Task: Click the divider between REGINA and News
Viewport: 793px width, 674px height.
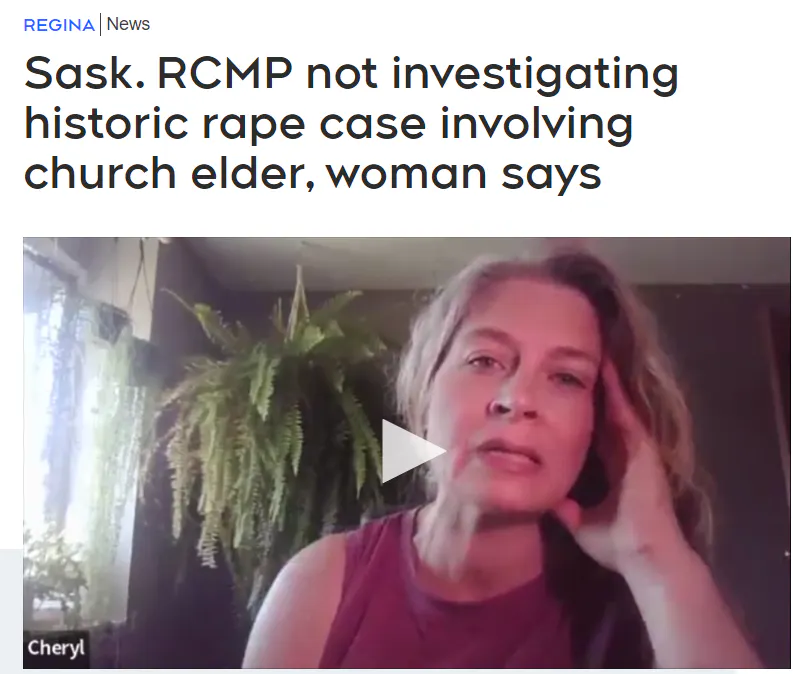Action: pyautogui.click(x=101, y=25)
